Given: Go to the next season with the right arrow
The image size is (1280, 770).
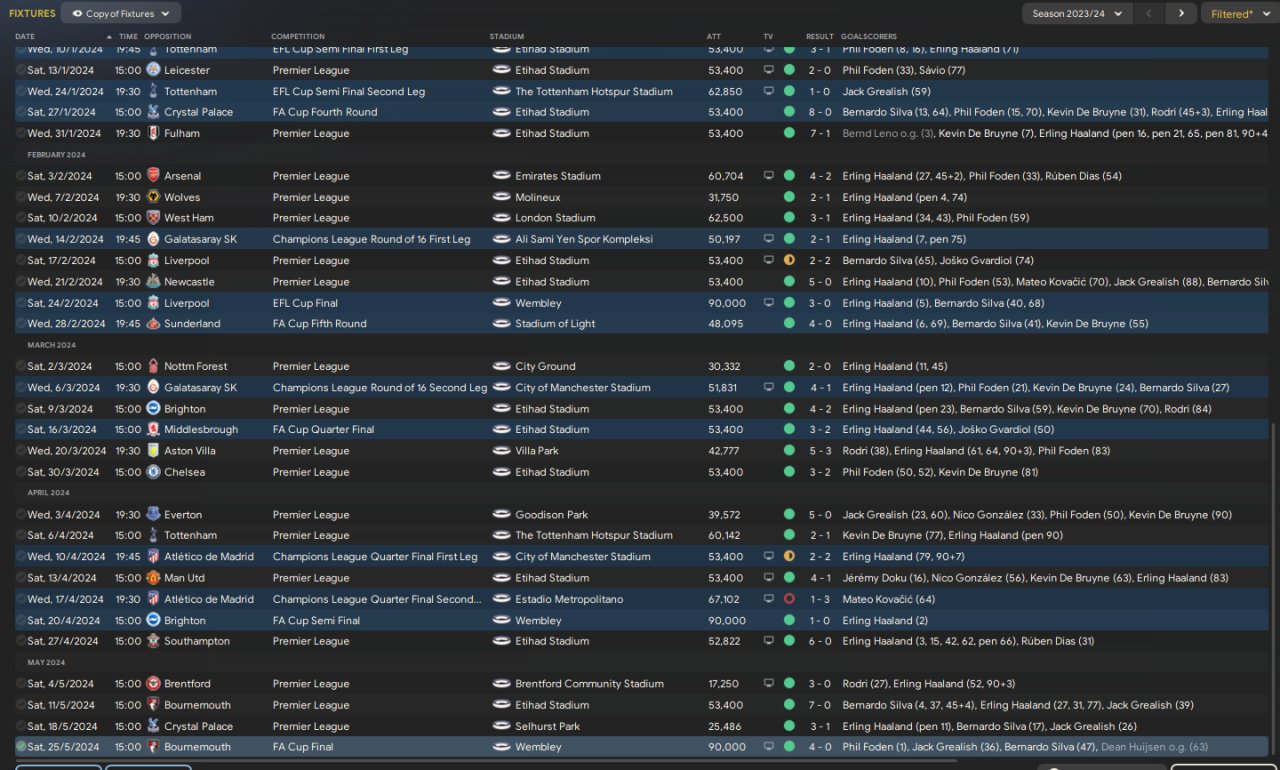Looking at the screenshot, I should tap(1181, 13).
